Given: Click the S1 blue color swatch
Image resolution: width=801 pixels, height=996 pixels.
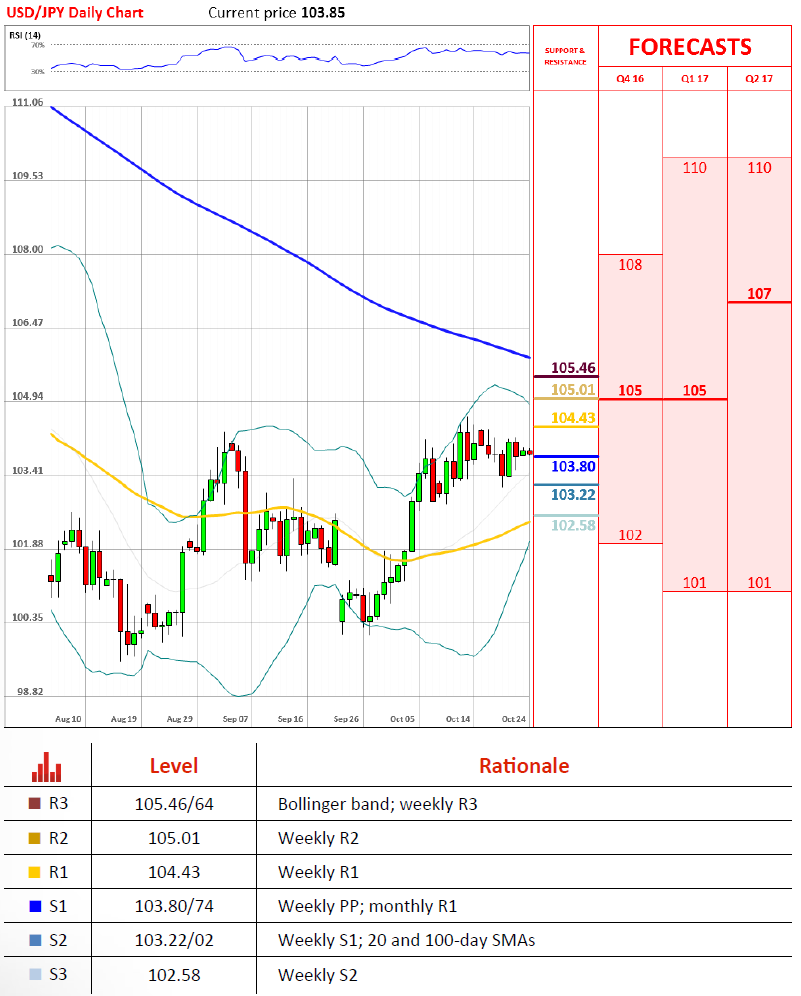Looking at the screenshot, I should (35, 906).
